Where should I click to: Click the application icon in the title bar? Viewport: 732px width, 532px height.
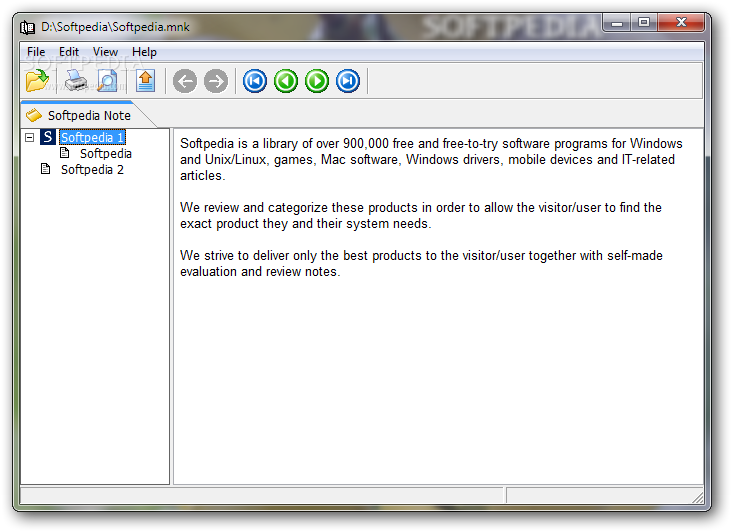[x=28, y=28]
